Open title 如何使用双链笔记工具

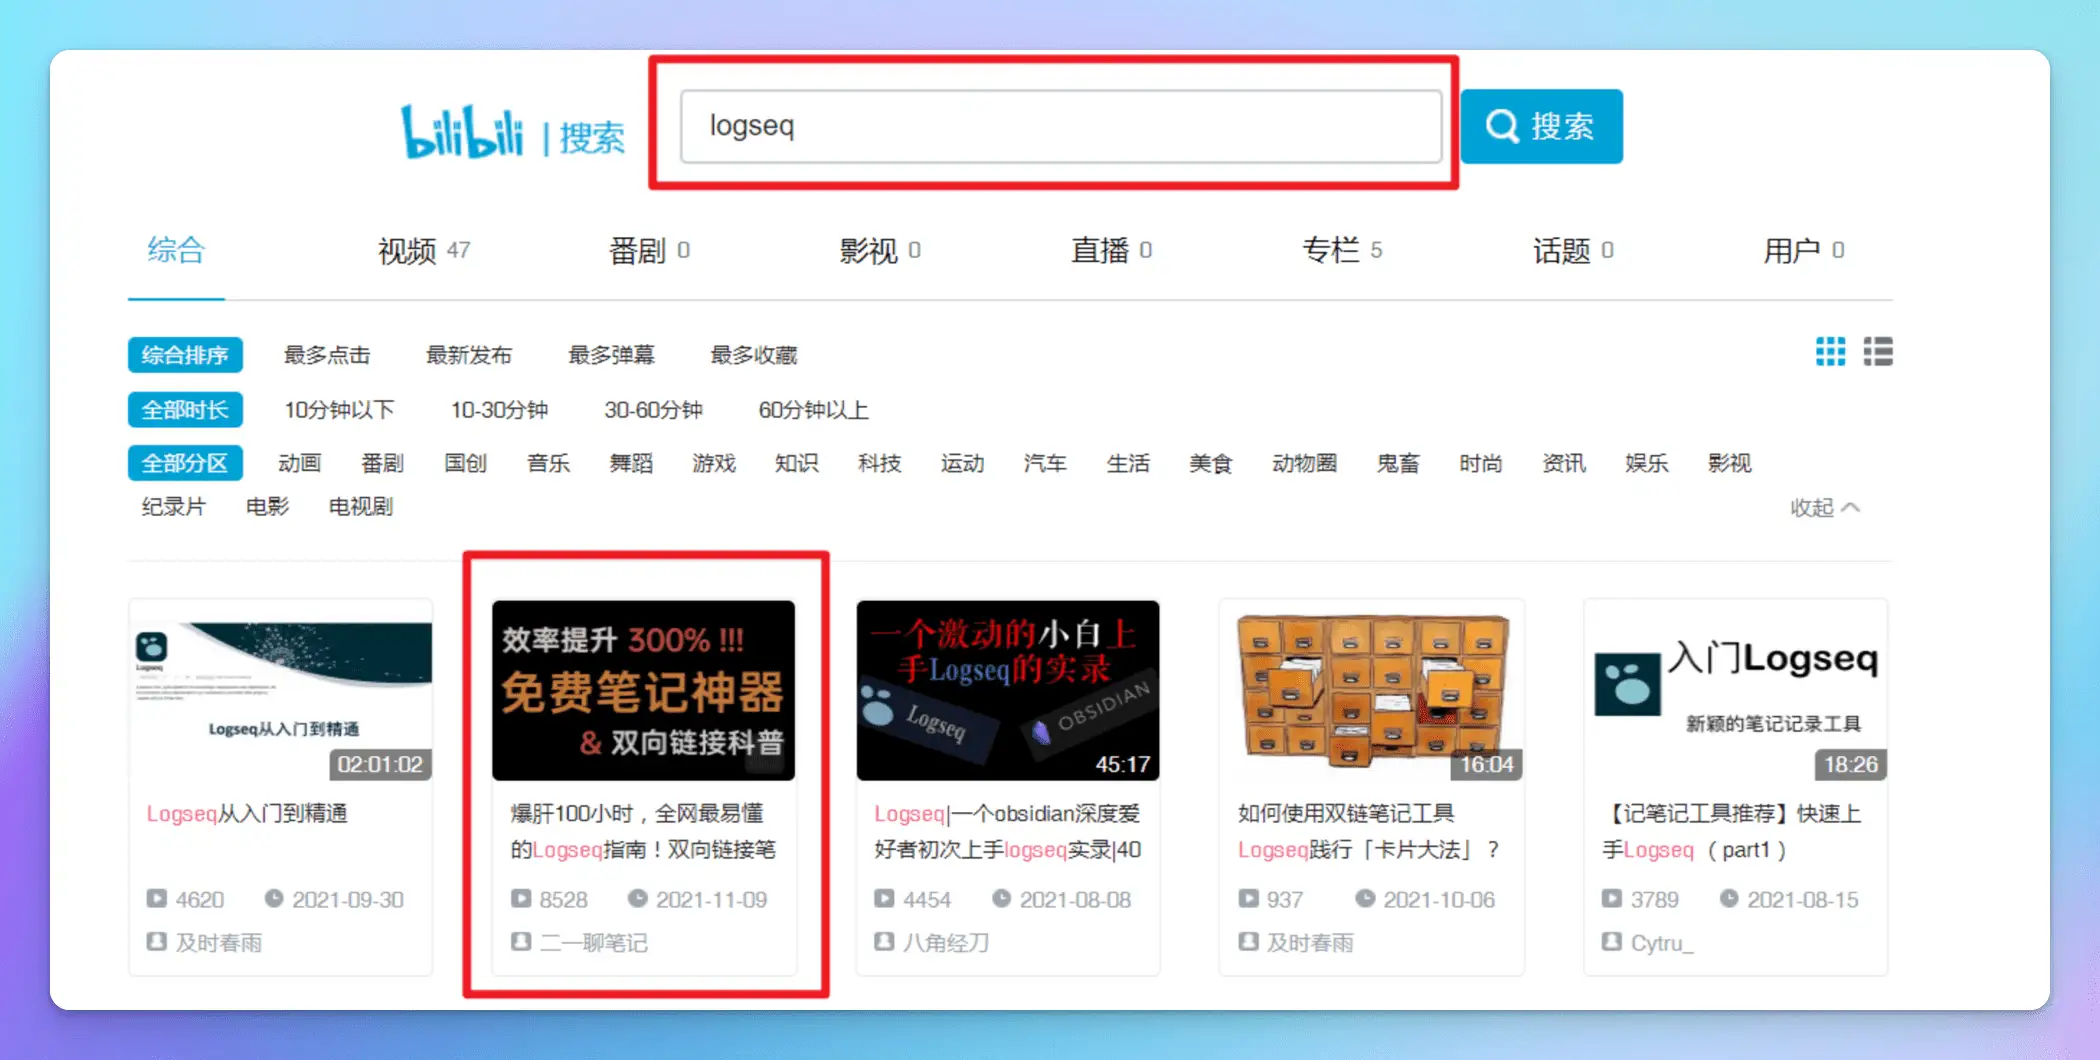pyautogui.click(x=1369, y=832)
